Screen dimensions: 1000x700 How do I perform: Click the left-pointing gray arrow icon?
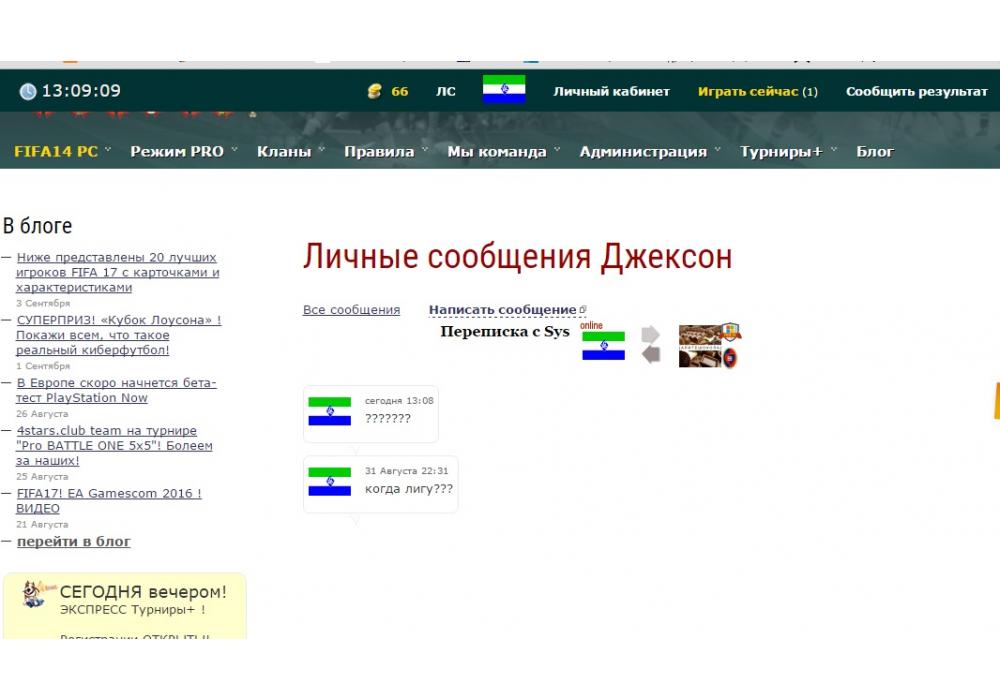[651, 354]
